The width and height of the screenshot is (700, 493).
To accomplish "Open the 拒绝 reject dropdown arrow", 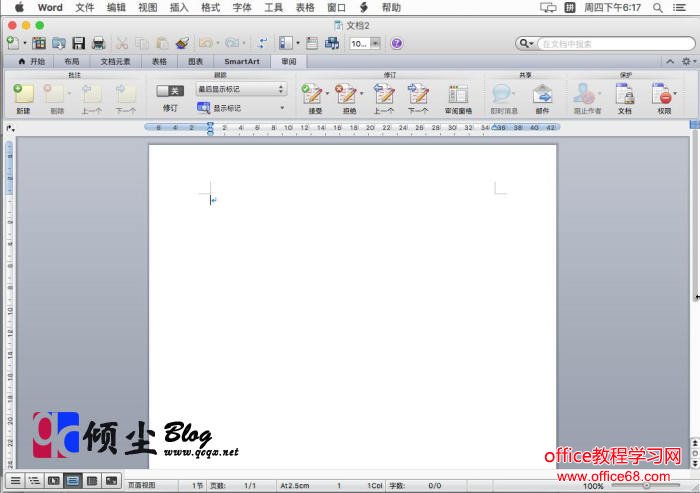I will click(362, 93).
